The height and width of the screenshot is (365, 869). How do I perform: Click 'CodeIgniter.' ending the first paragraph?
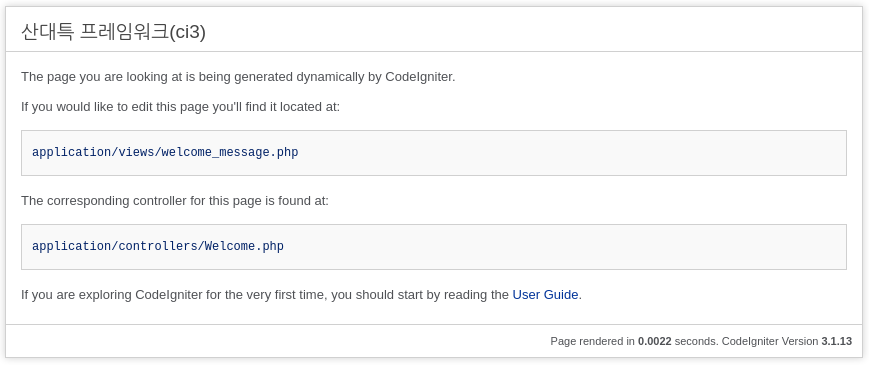(420, 77)
